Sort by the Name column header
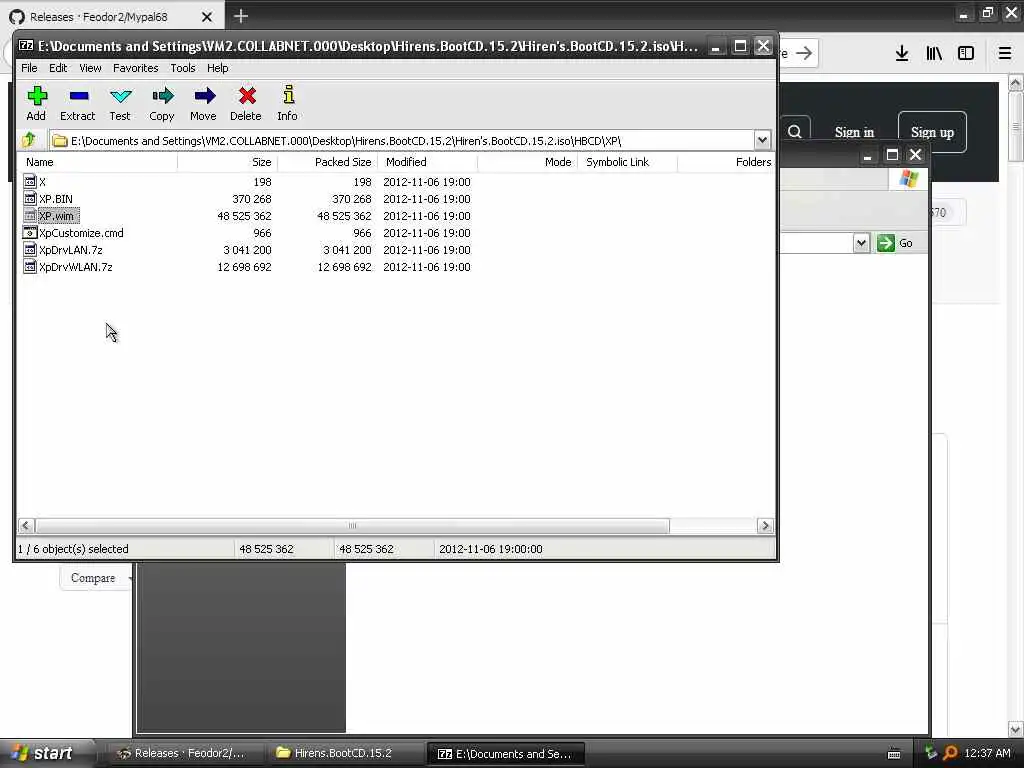 tap(97, 162)
